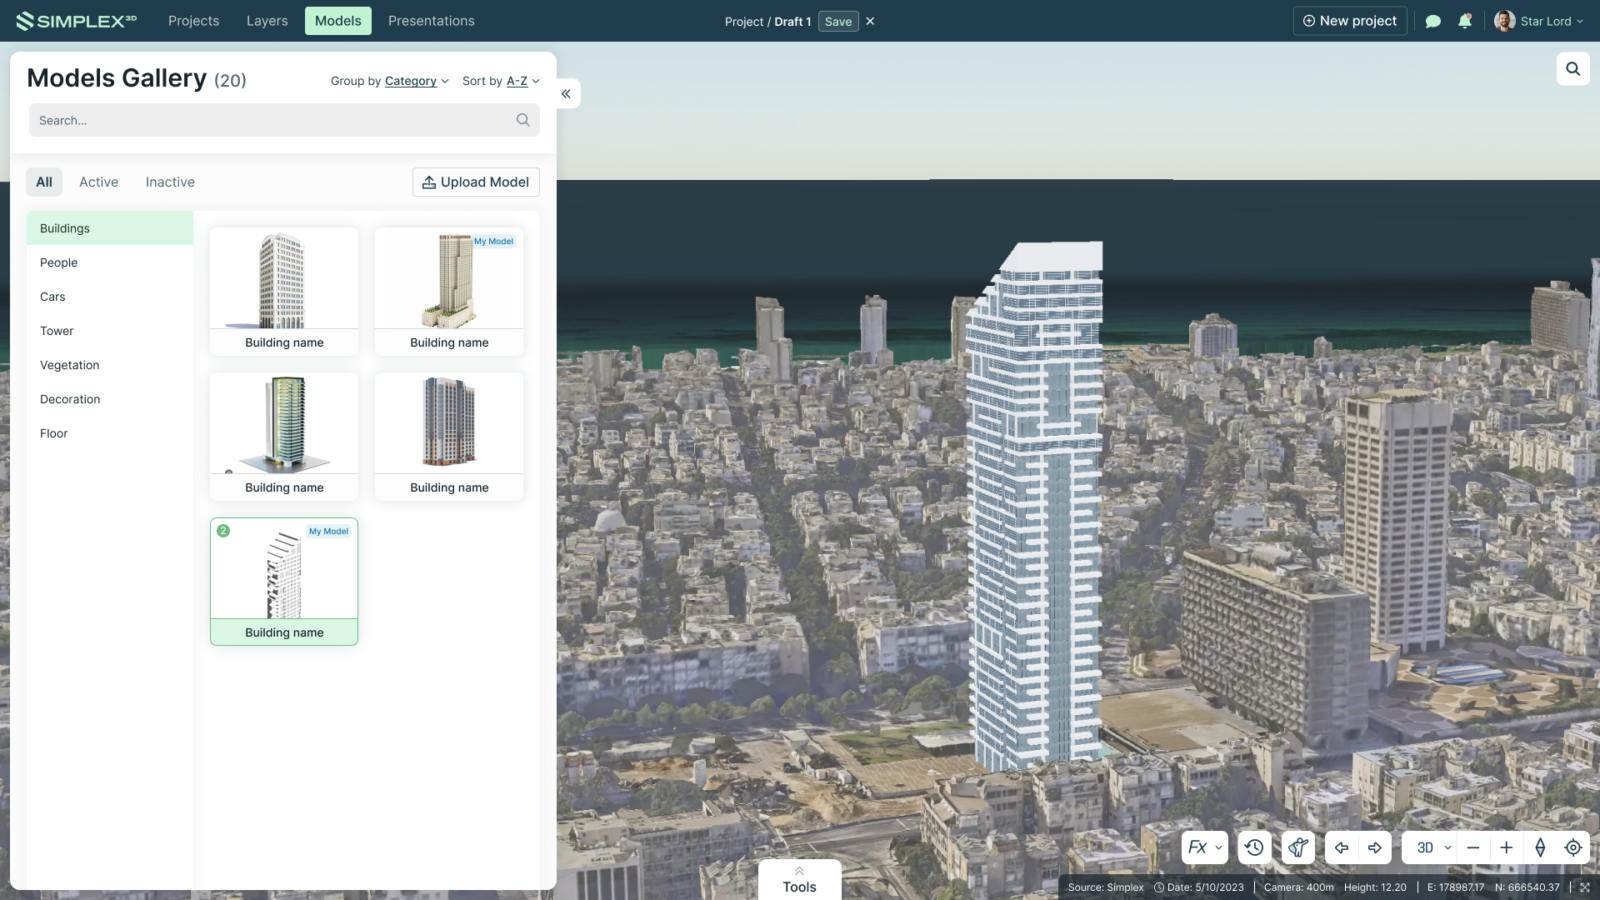Open the chat messages icon
Viewport: 1600px width, 900px height.
(1433, 21)
